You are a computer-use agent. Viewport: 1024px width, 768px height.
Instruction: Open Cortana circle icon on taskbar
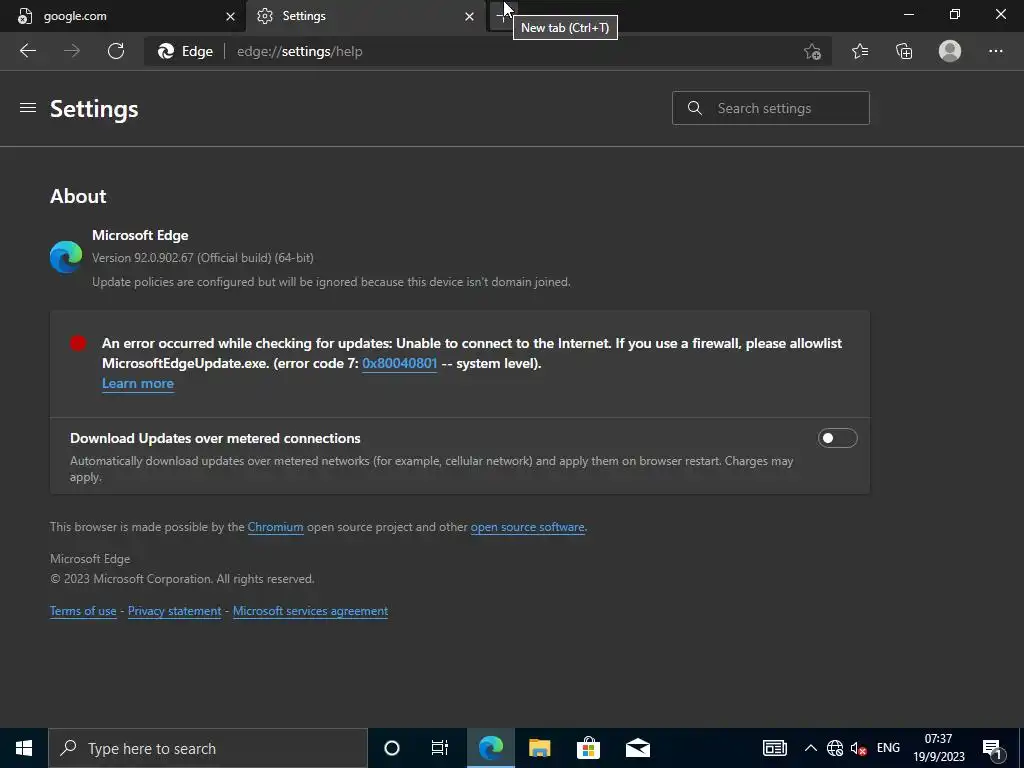point(392,748)
